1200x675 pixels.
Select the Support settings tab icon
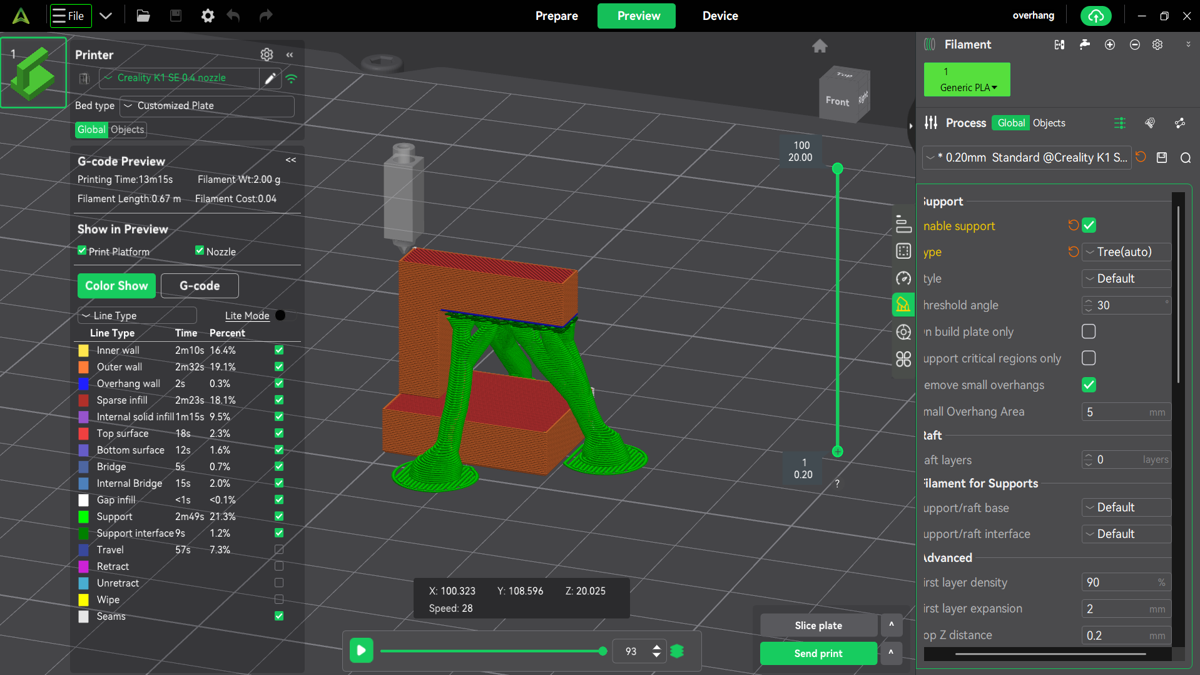click(903, 305)
